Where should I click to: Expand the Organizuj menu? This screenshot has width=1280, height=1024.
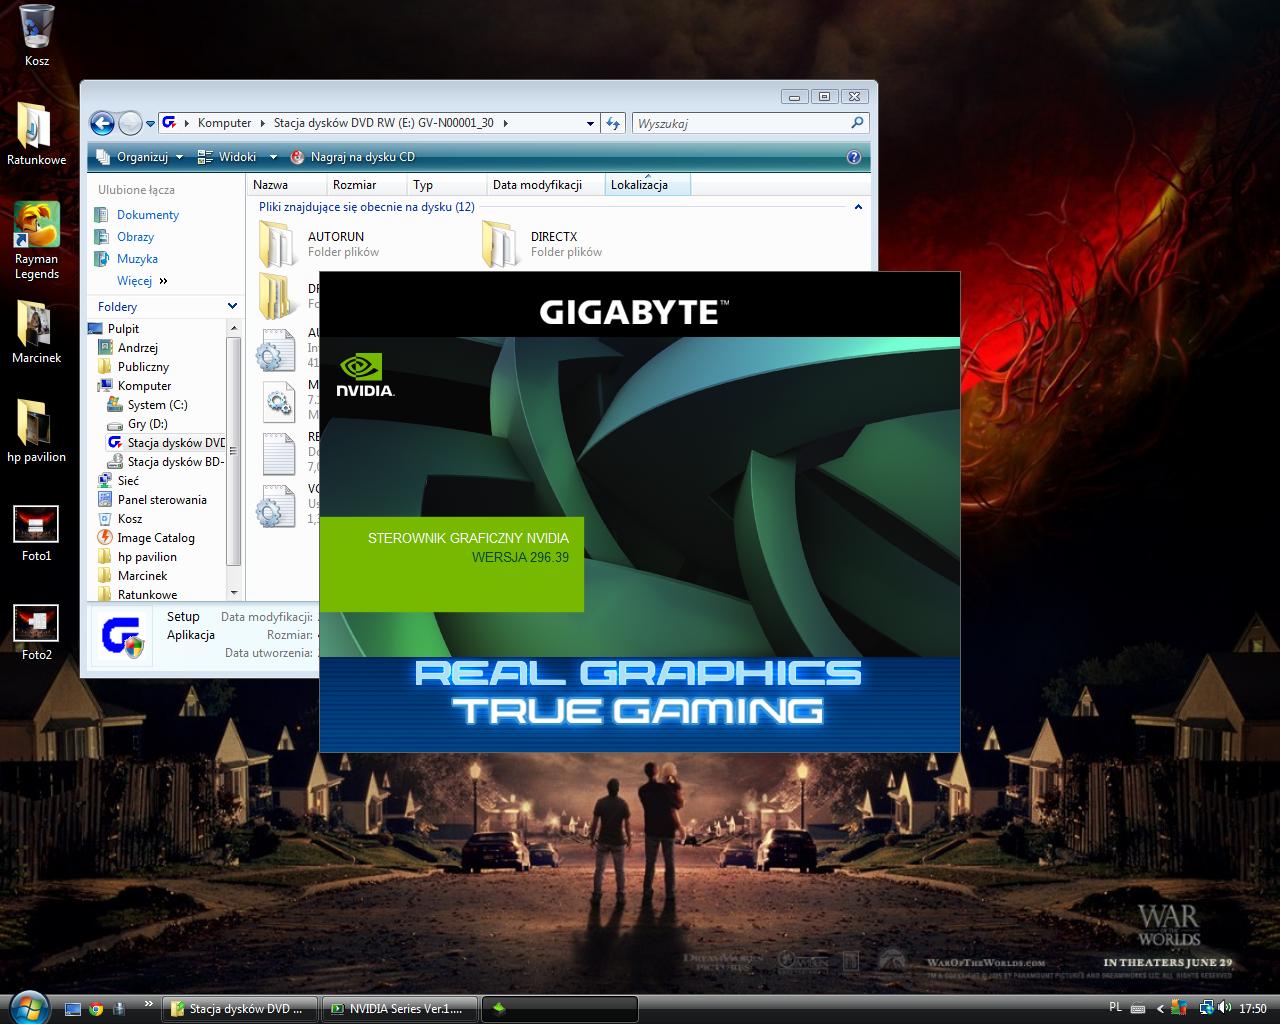[140, 157]
